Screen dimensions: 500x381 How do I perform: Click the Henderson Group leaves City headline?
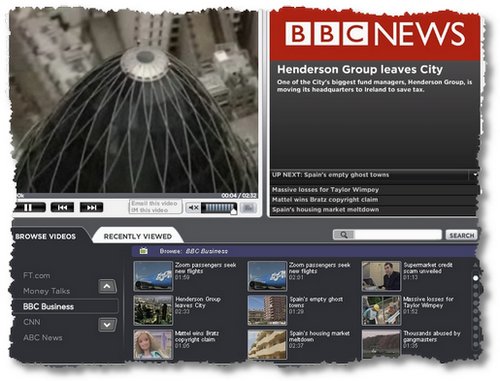point(360,69)
